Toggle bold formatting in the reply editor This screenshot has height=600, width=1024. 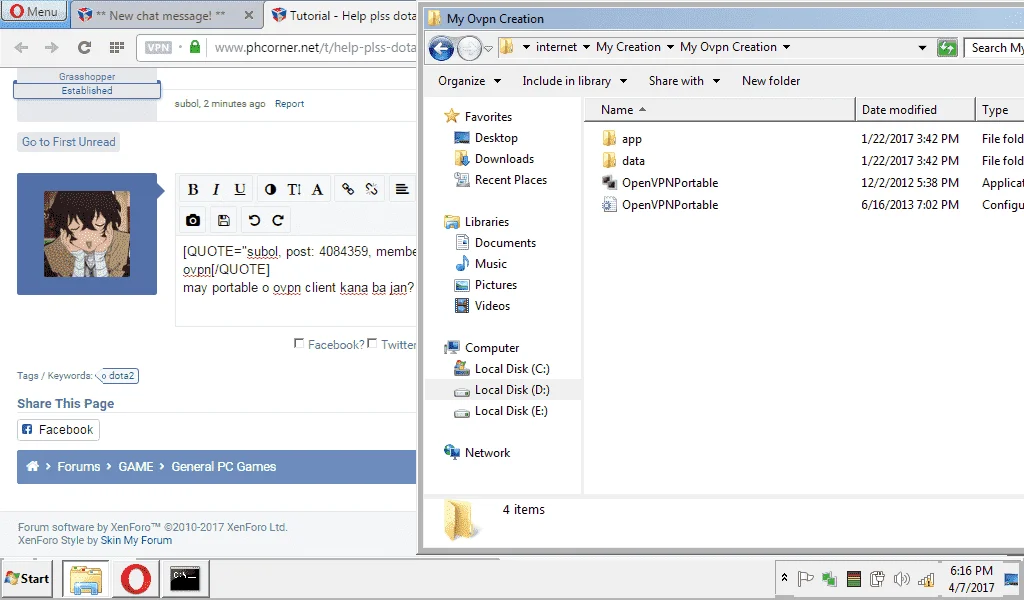(193, 189)
